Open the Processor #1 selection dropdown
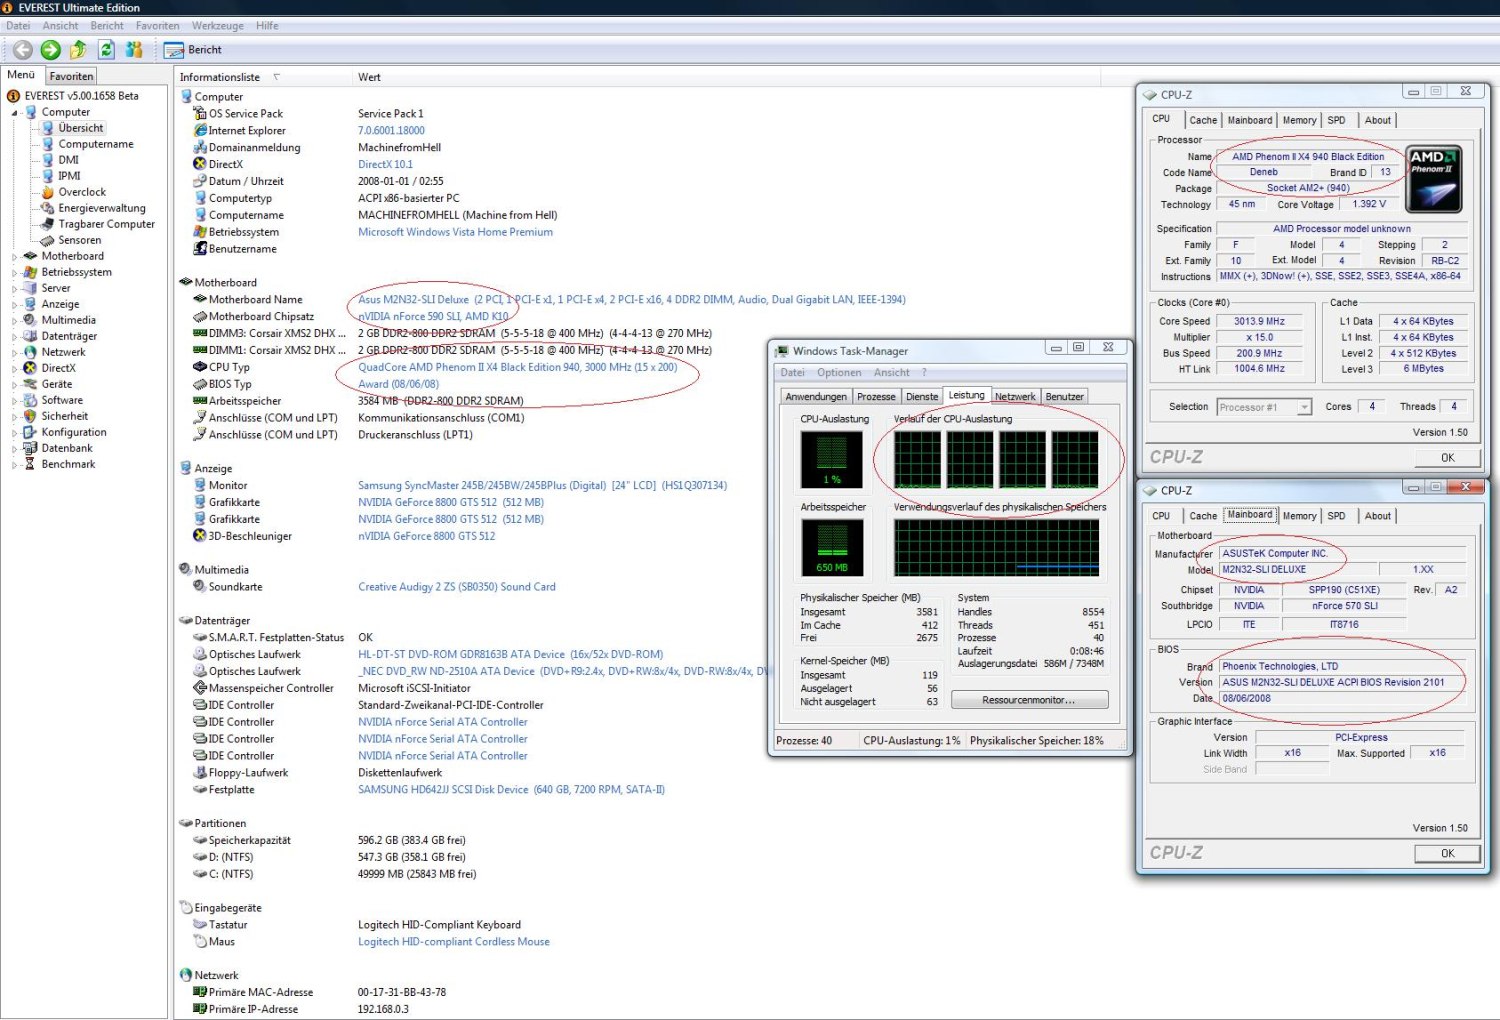Screen dimensions: 1500x1020 click(1304, 407)
